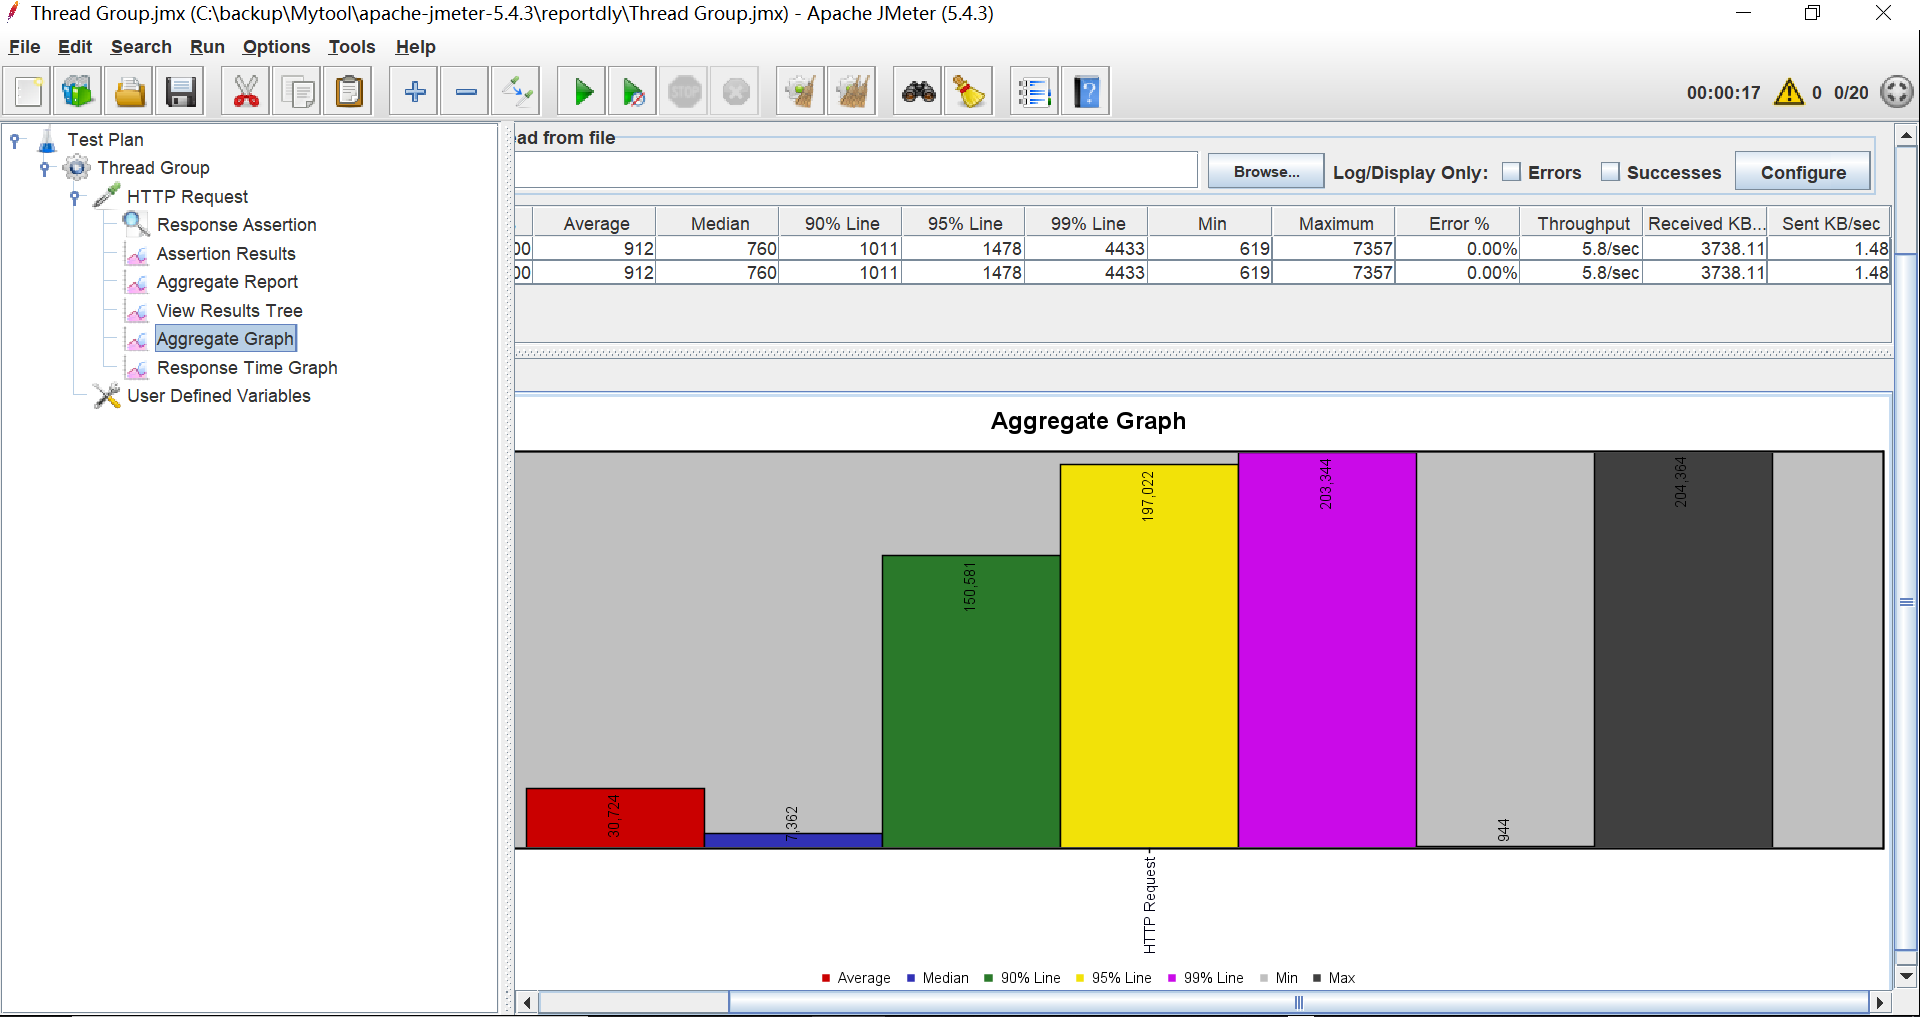Image resolution: width=1920 pixels, height=1017 pixels.
Task: Click the remote engines status icon
Action: click(1896, 92)
